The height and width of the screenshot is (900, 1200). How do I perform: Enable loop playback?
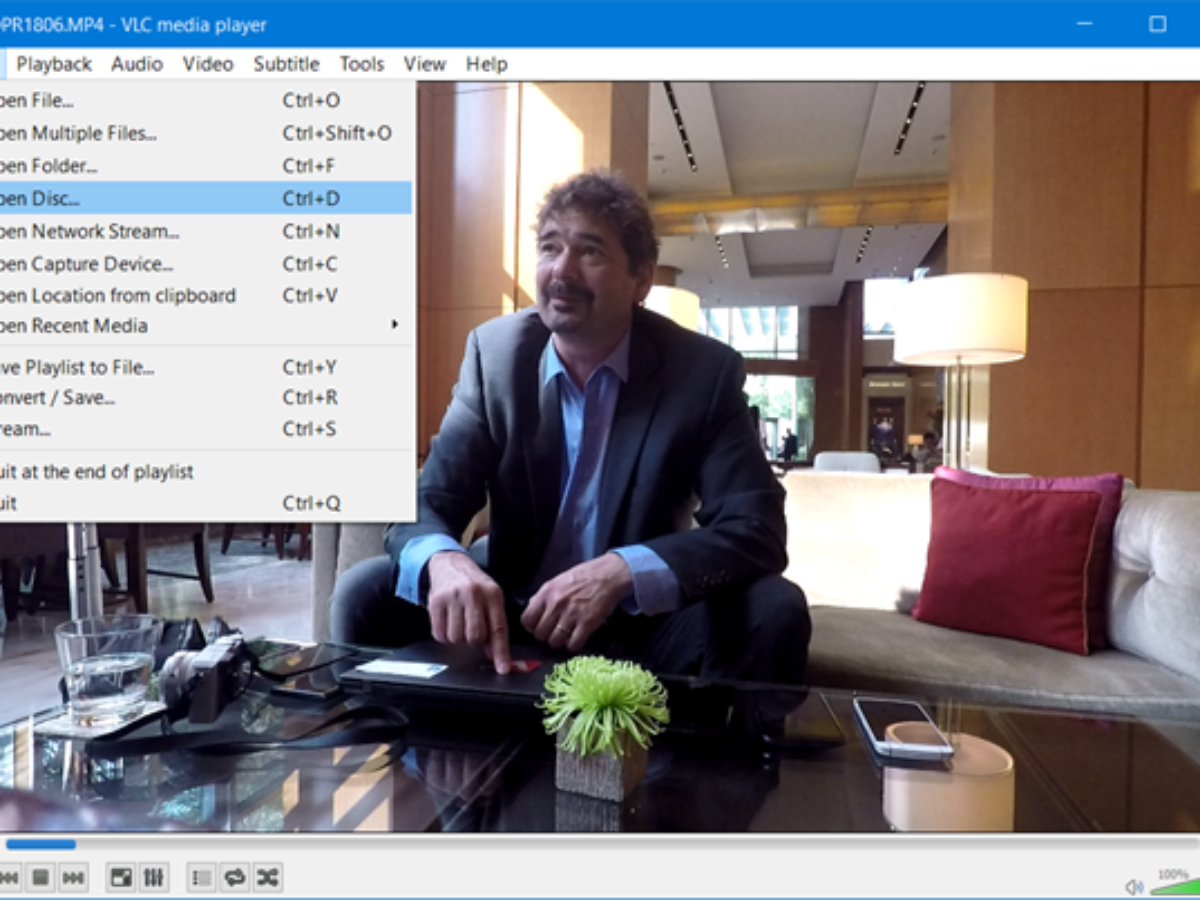tap(234, 877)
